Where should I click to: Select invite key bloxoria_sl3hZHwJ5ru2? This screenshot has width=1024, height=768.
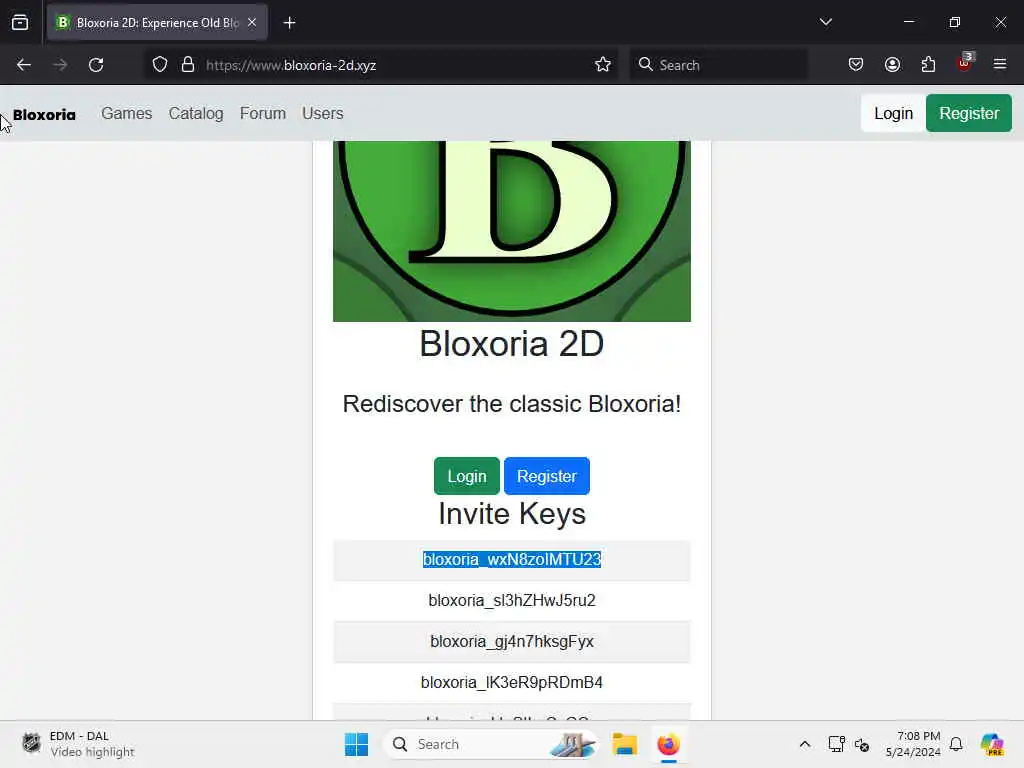point(512,600)
